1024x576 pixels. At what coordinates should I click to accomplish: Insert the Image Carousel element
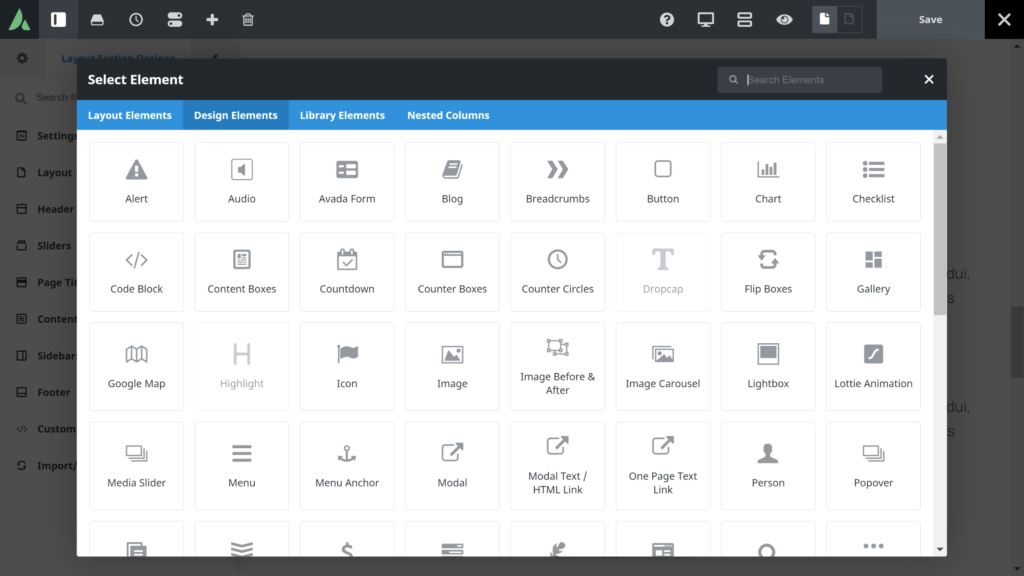pyautogui.click(x=663, y=366)
